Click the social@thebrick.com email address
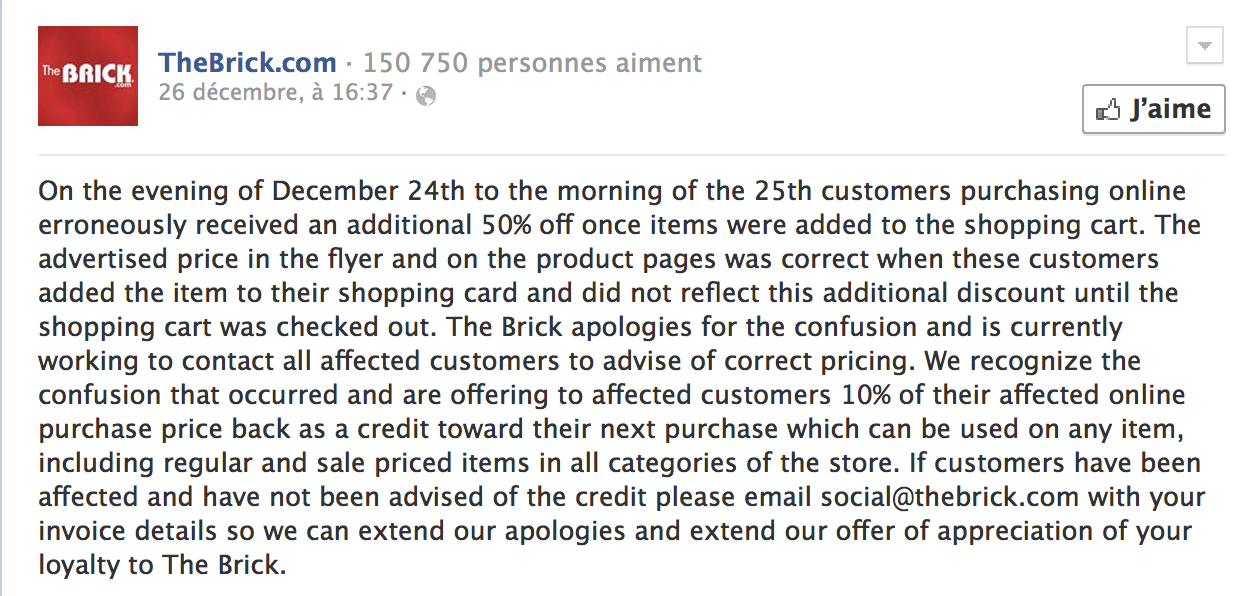Screen dimensions: 1250x596 pos(951,497)
